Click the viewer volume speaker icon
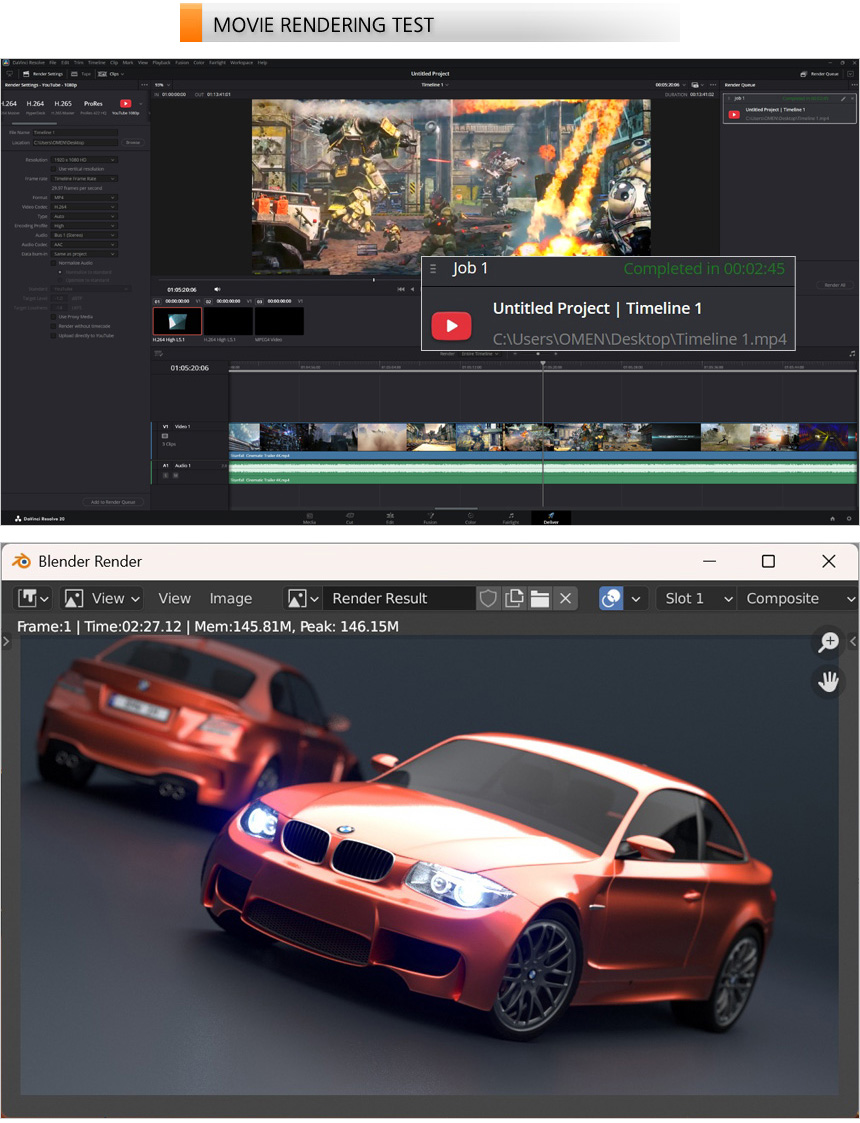Image resolution: width=860 pixels, height=1123 pixels. pyautogui.click(x=217, y=289)
